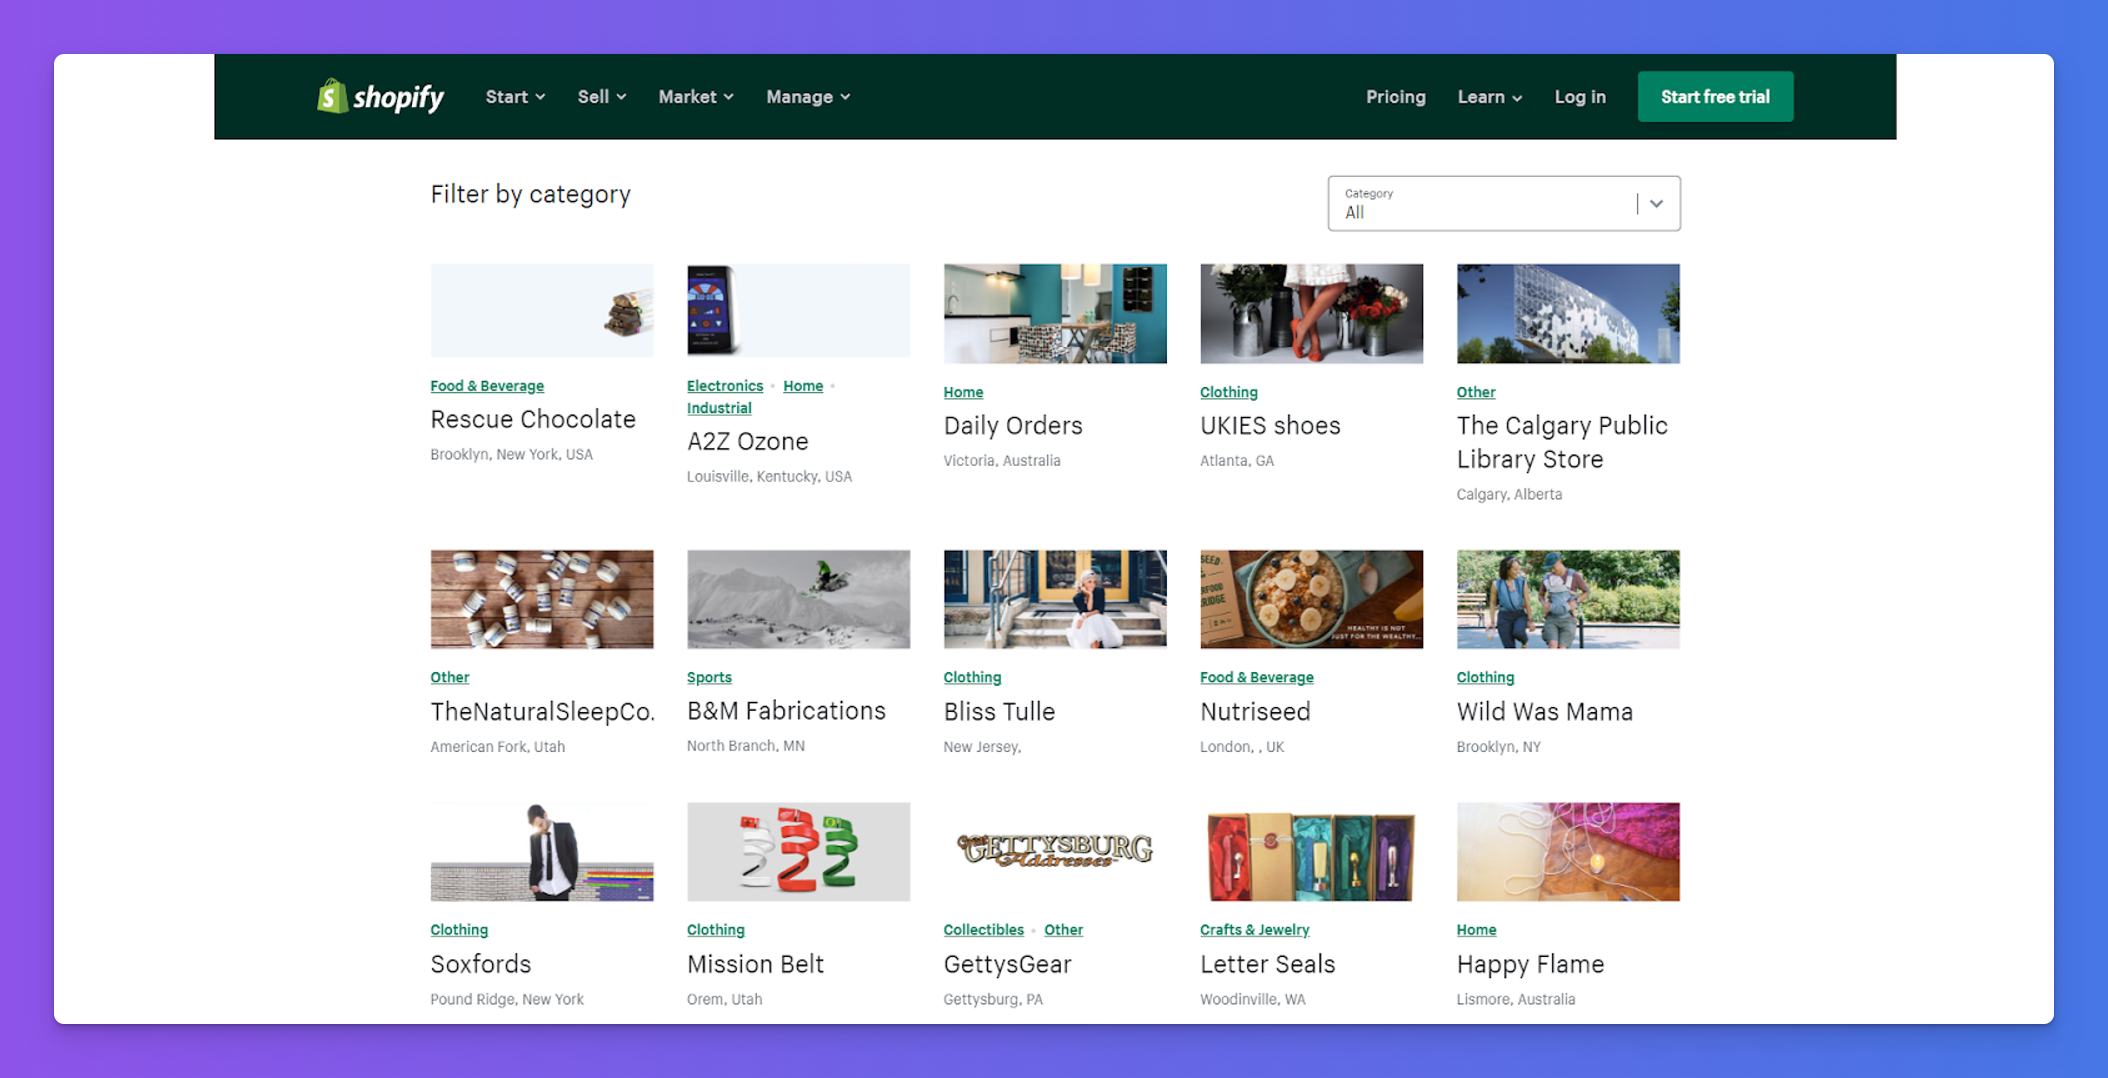The image size is (2108, 1078).
Task: Open the Learn menu
Action: [1489, 97]
